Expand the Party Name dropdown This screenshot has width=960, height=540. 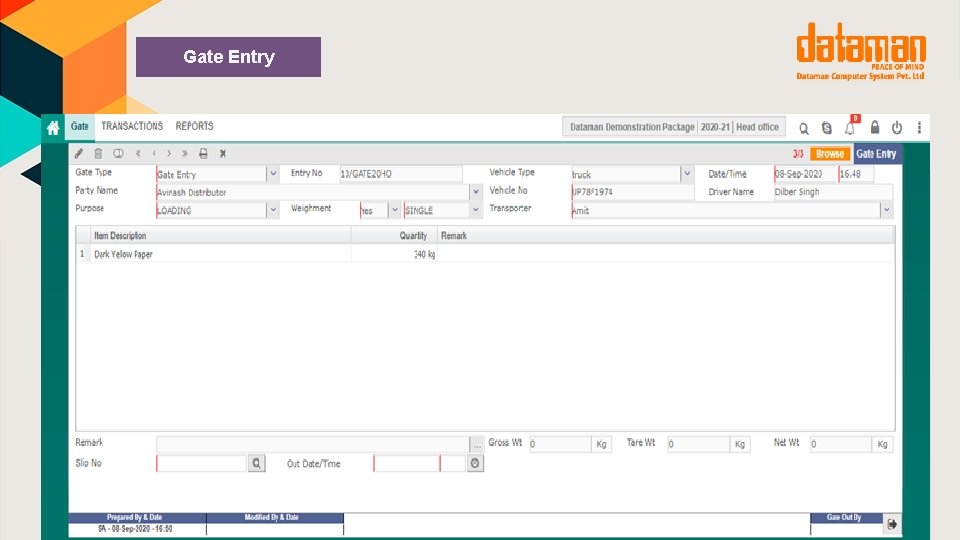[476, 192]
